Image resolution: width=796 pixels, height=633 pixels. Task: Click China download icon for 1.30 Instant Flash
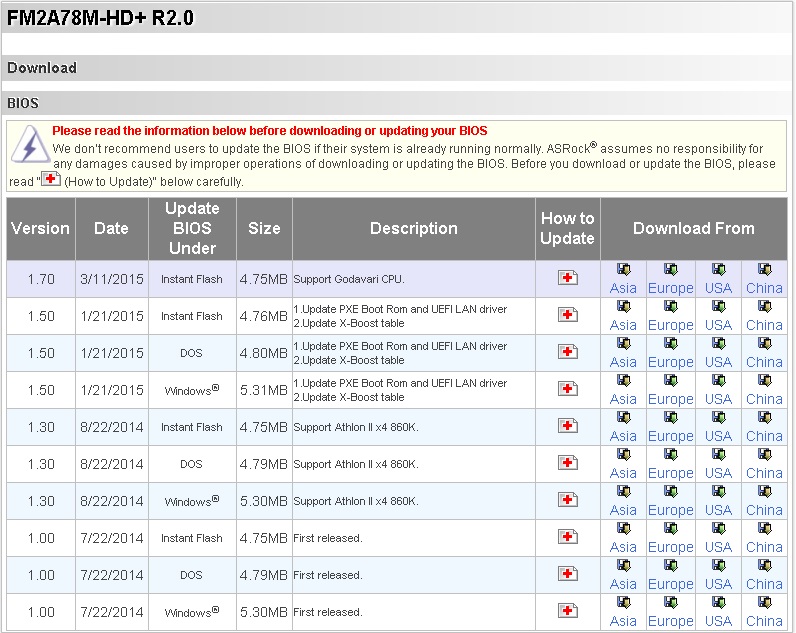coord(765,418)
